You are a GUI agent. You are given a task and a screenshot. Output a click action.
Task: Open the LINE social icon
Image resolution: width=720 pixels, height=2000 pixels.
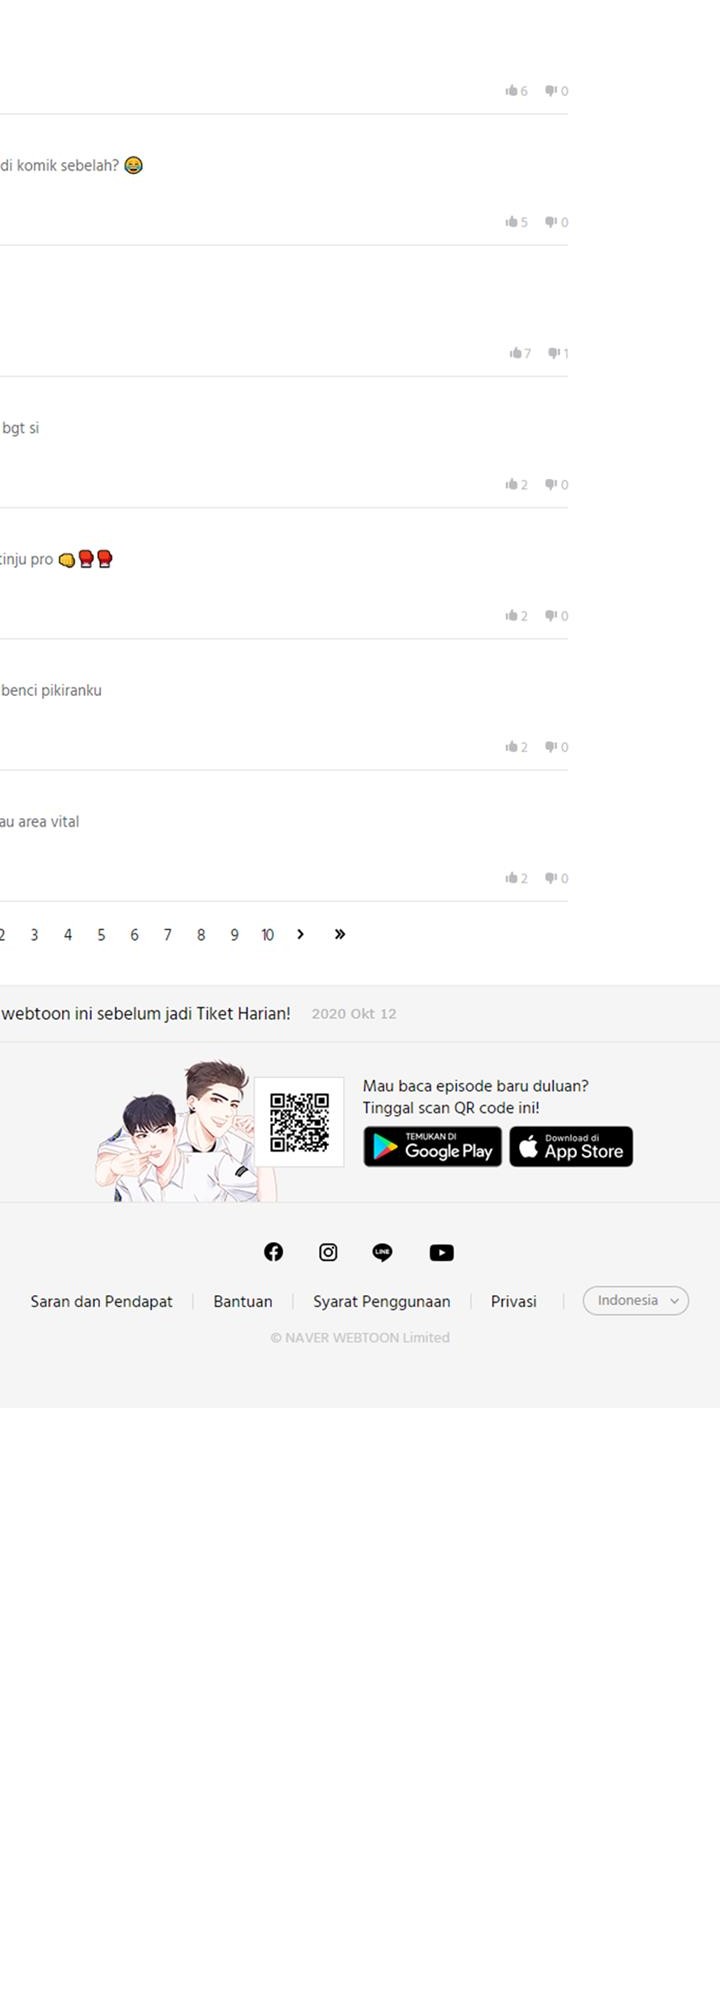(x=382, y=1252)
